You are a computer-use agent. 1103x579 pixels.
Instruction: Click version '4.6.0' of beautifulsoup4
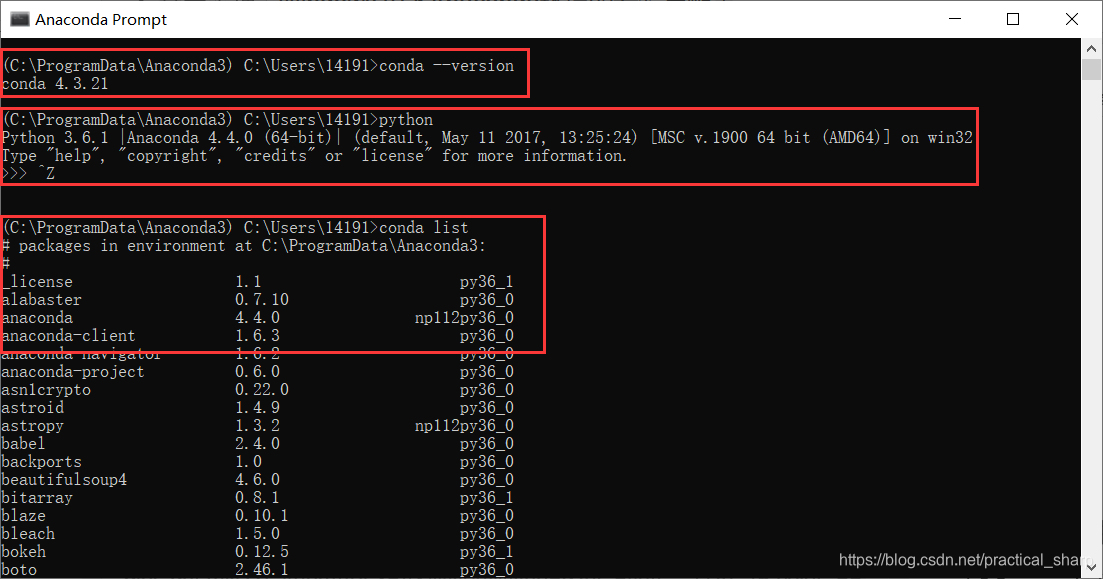257,480
